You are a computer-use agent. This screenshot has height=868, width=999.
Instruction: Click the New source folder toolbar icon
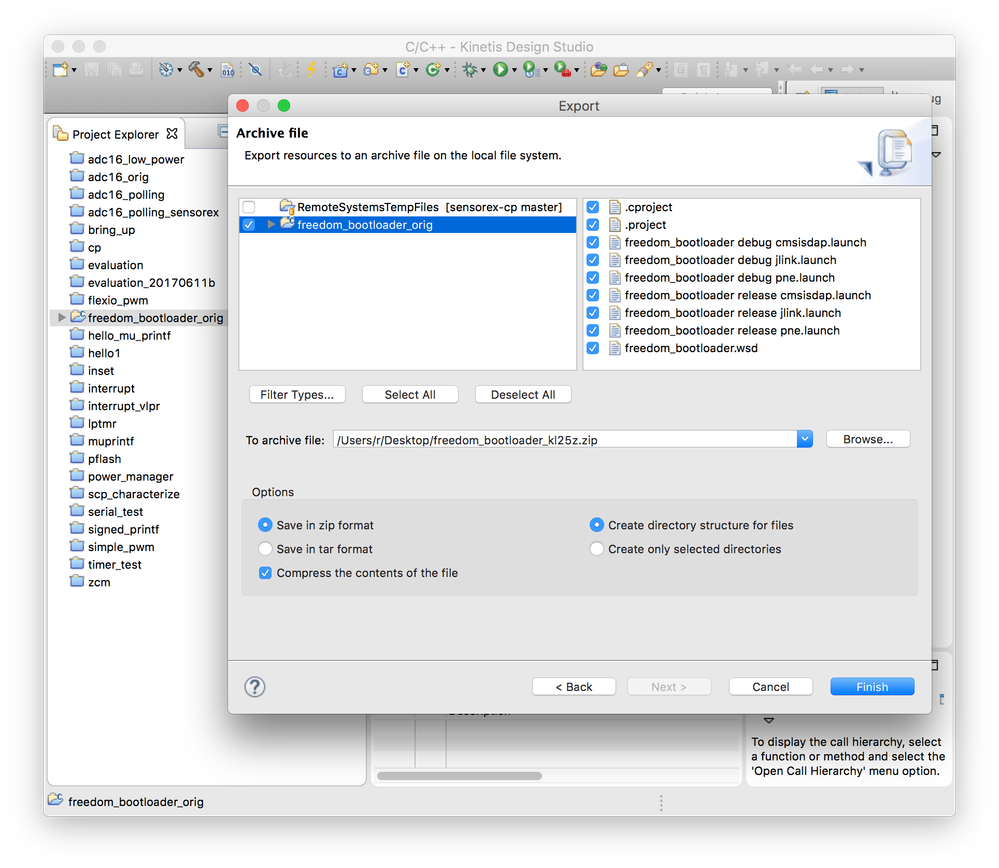(371, 69)
